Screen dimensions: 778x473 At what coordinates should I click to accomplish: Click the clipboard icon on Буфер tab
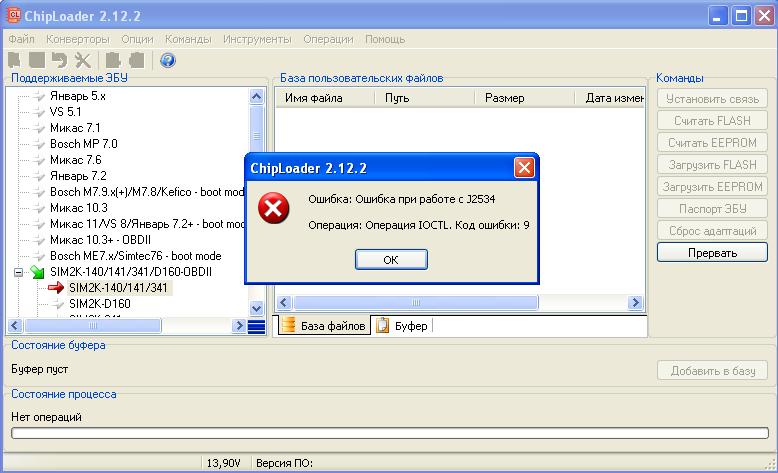click(x=383, y=326)
